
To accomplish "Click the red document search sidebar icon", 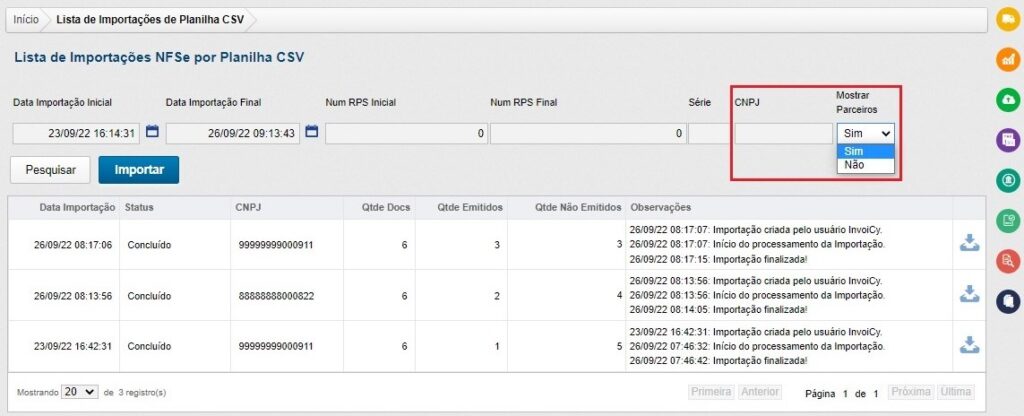I will (1008, 260).
